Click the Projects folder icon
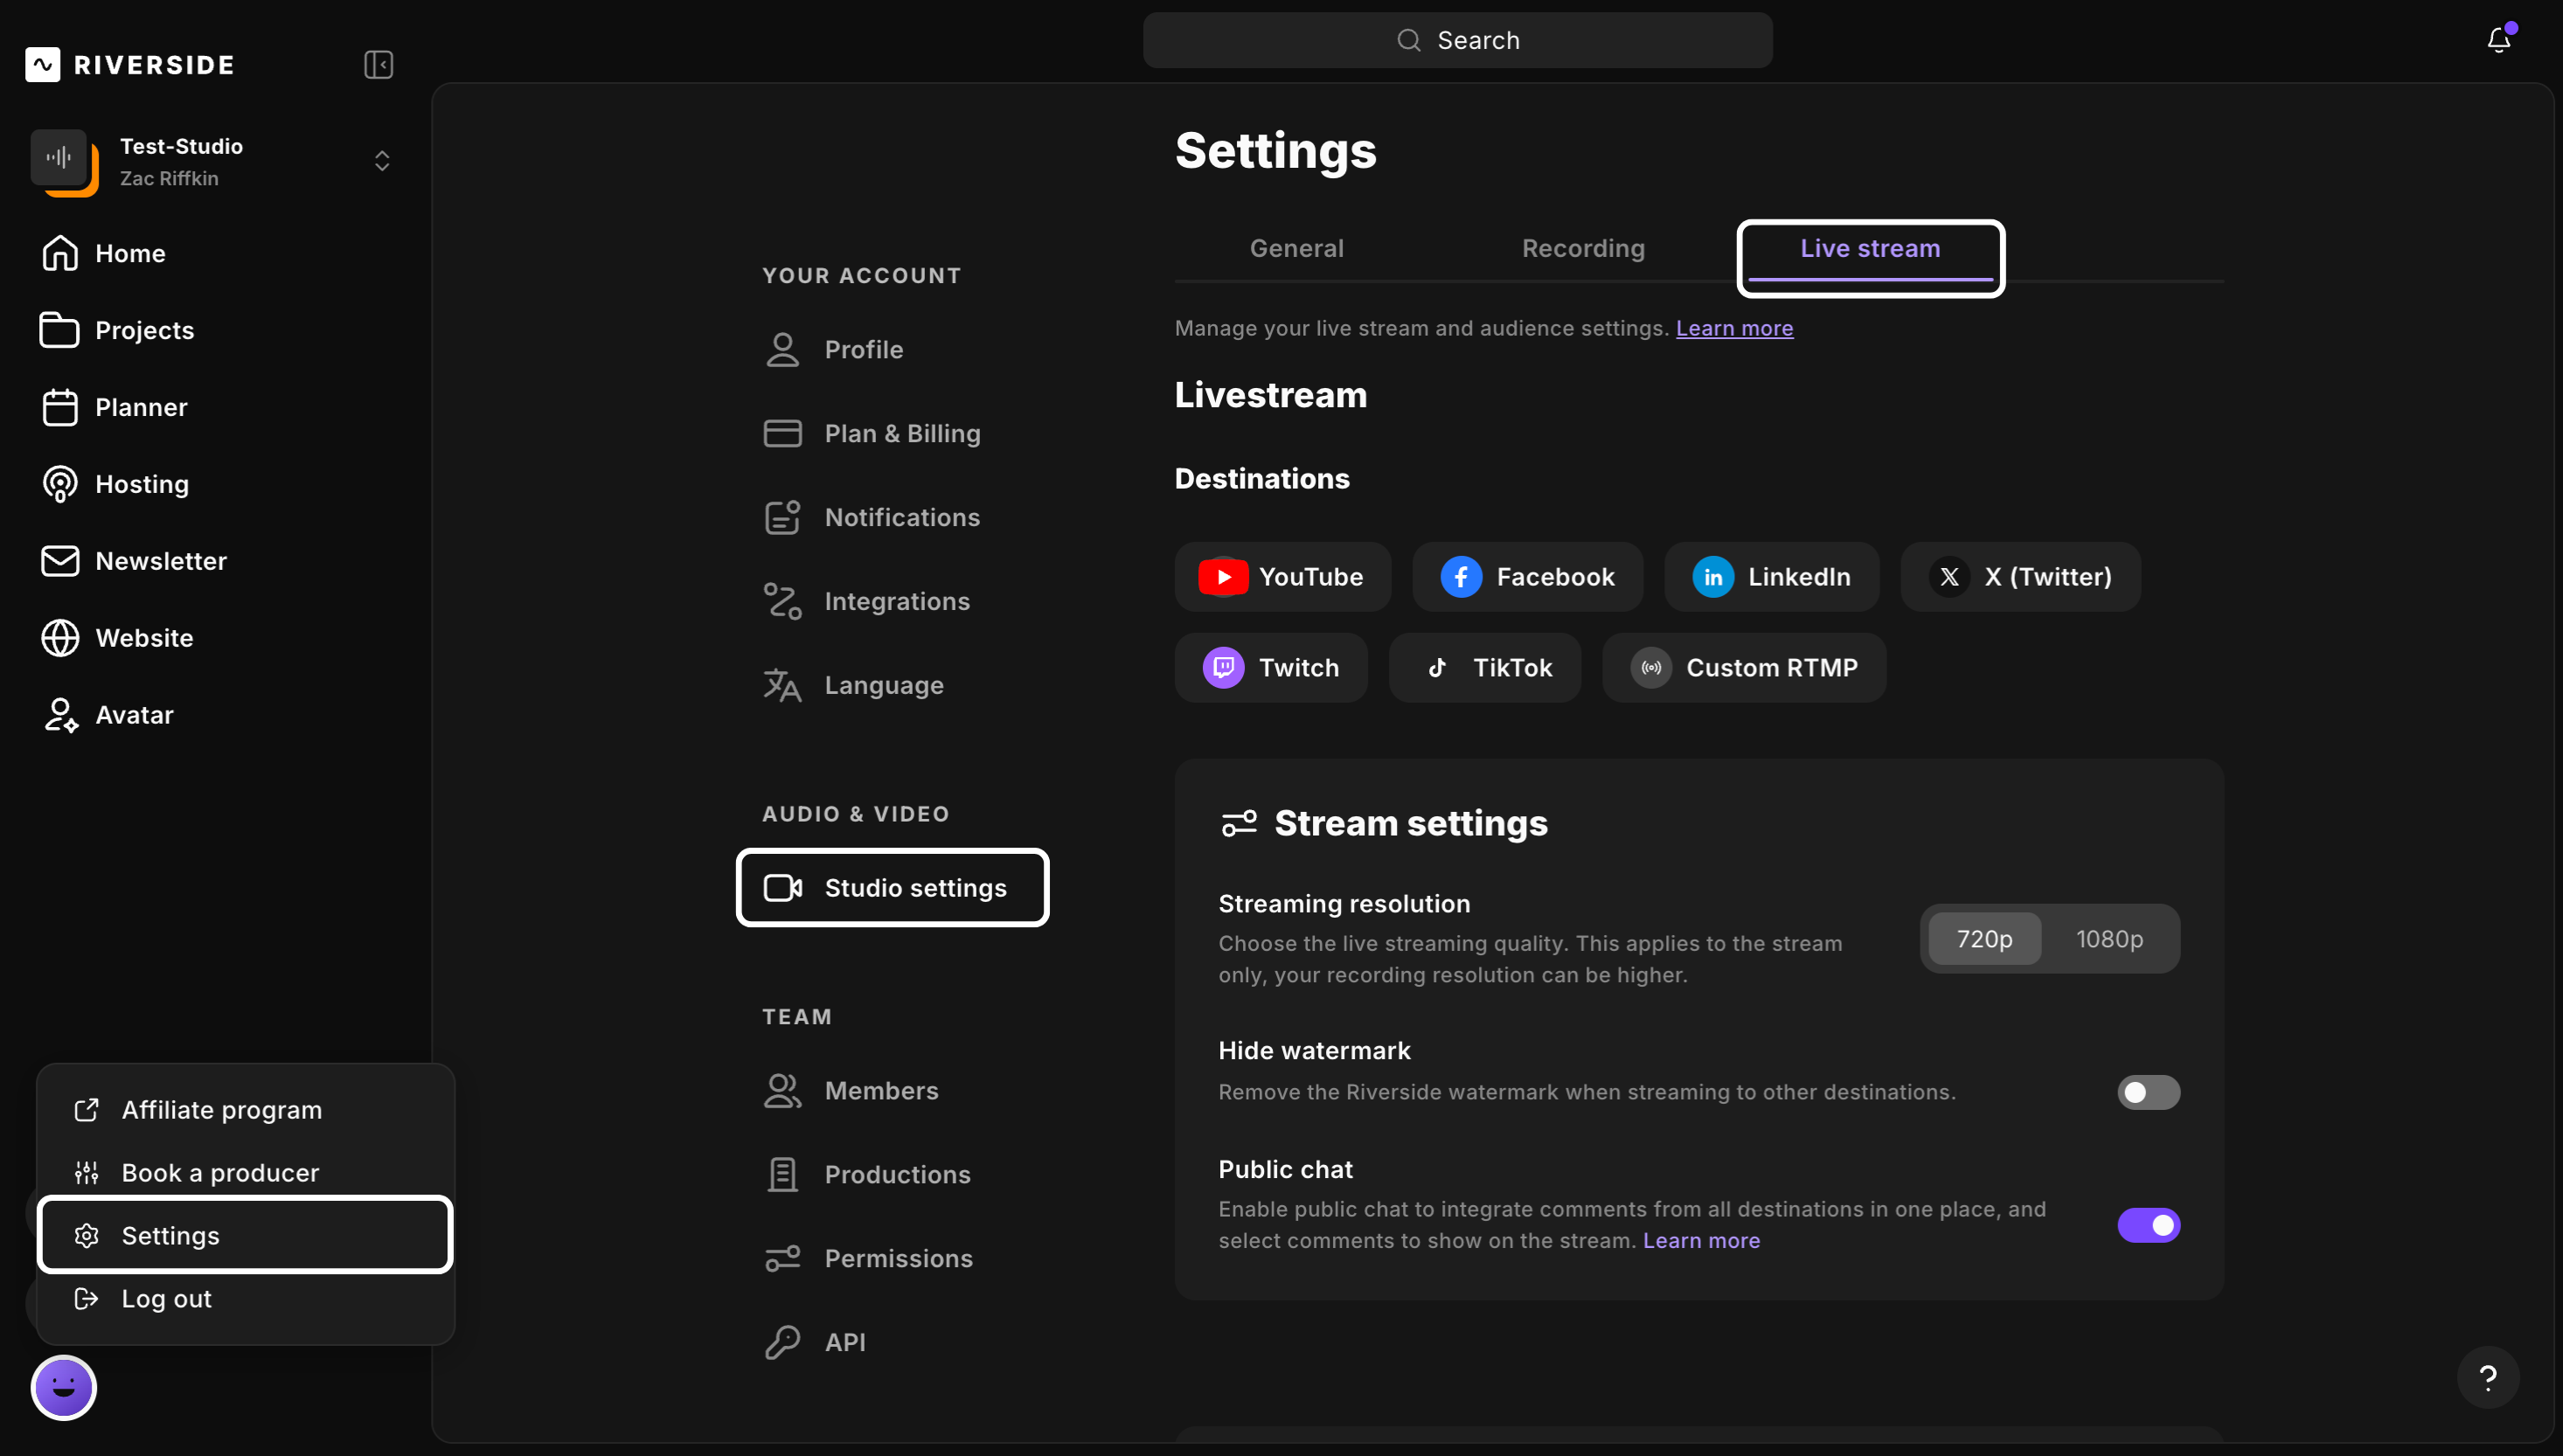 coord(60,330)
